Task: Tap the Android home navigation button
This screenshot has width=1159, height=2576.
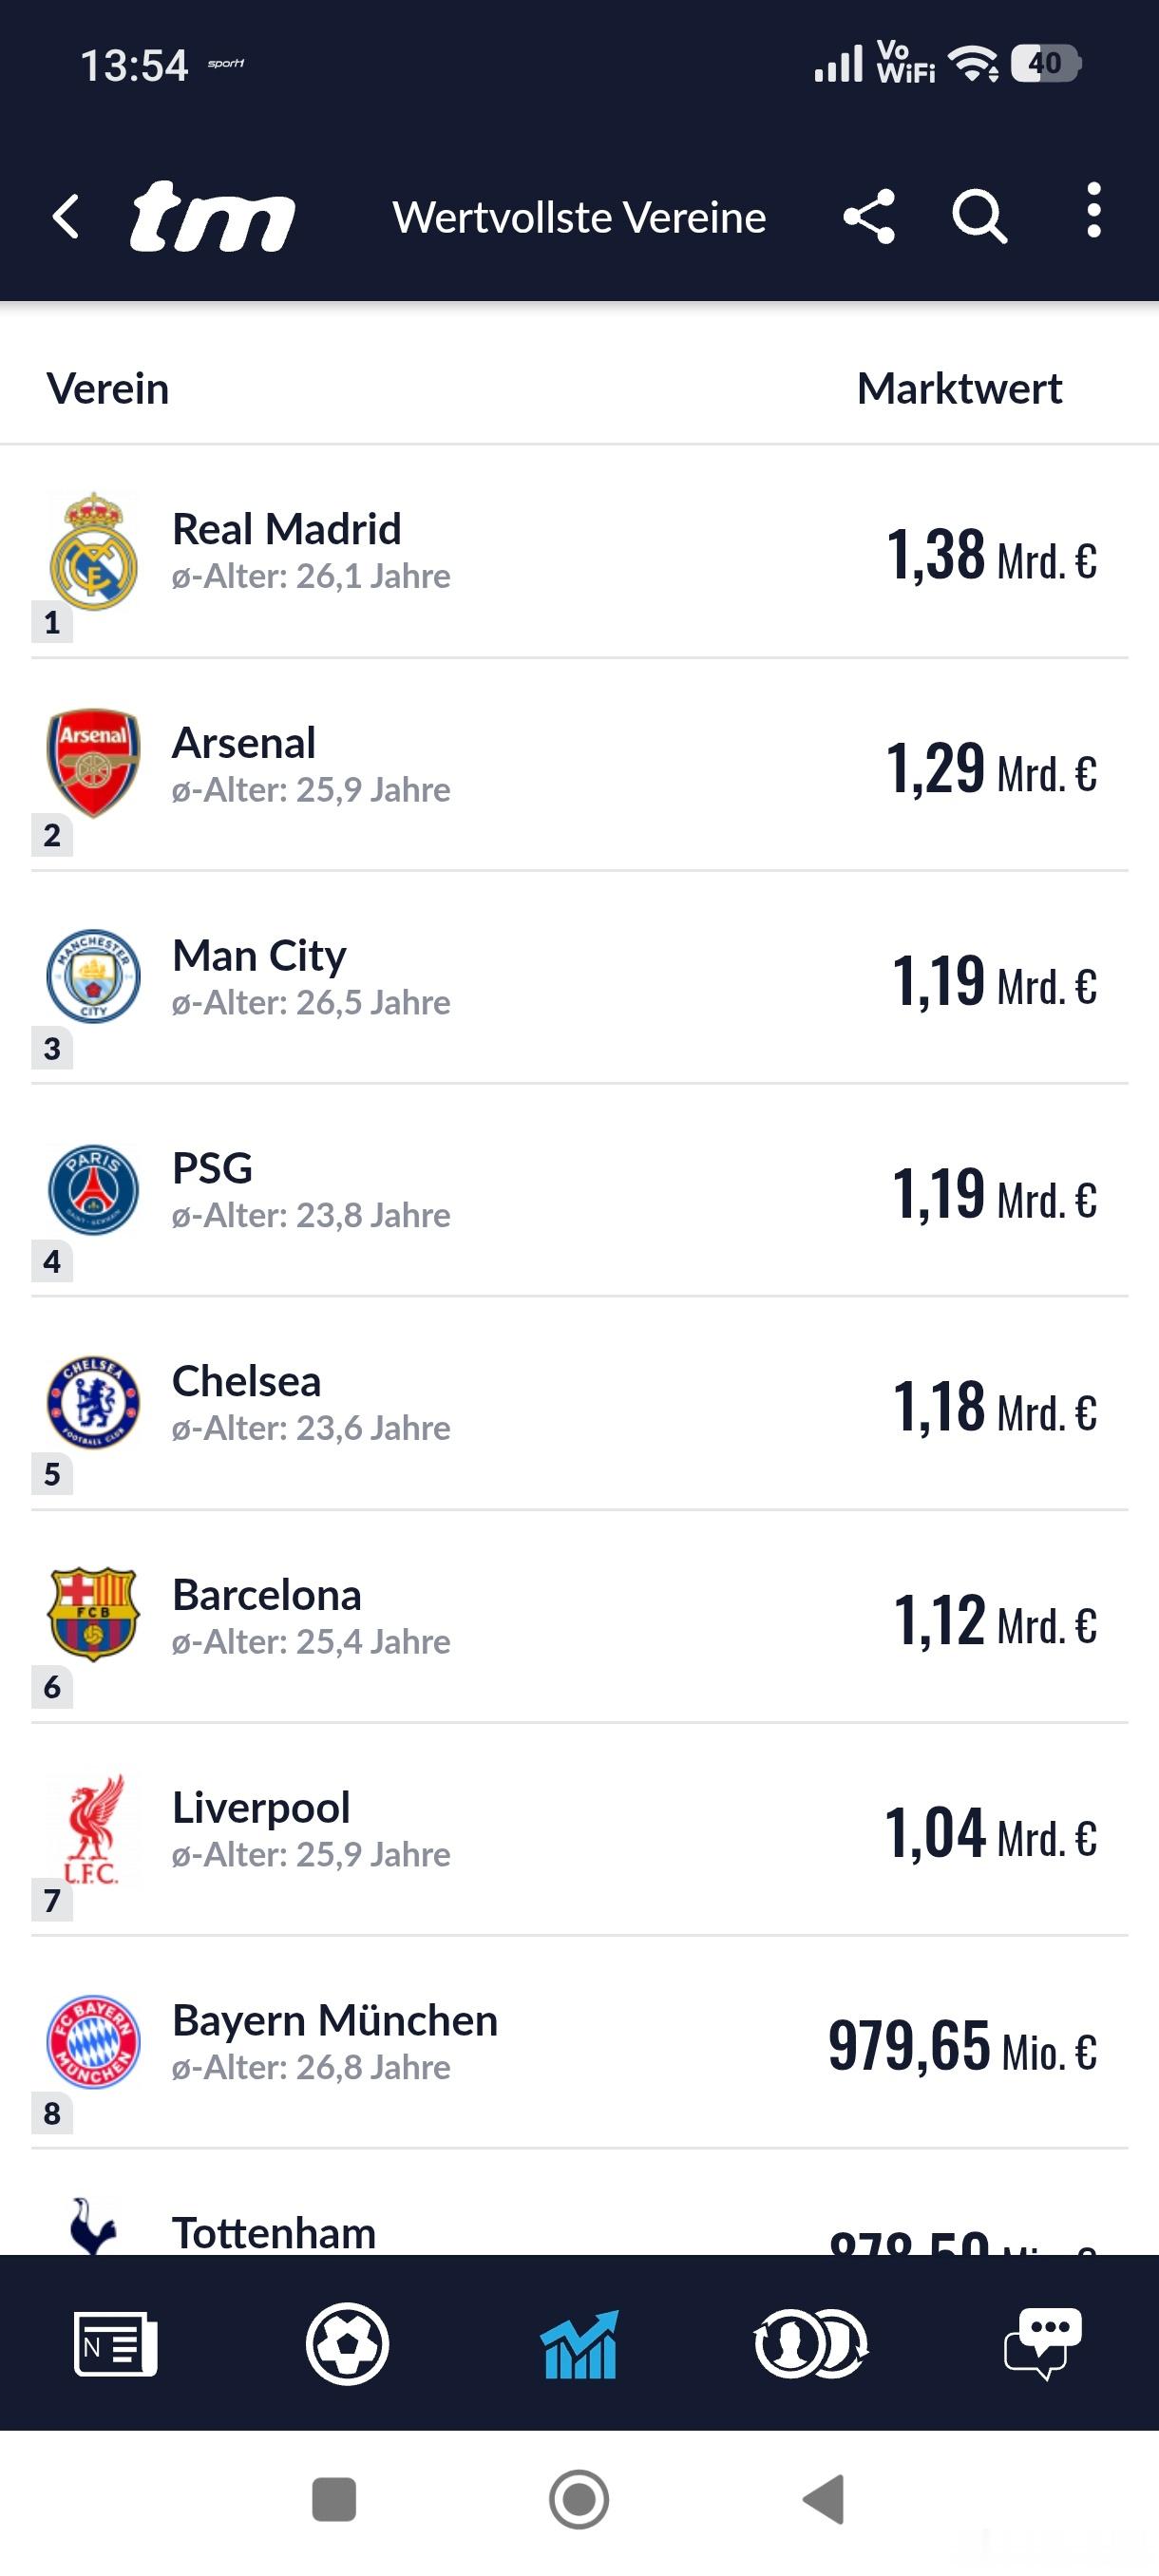Action: 579,2499
